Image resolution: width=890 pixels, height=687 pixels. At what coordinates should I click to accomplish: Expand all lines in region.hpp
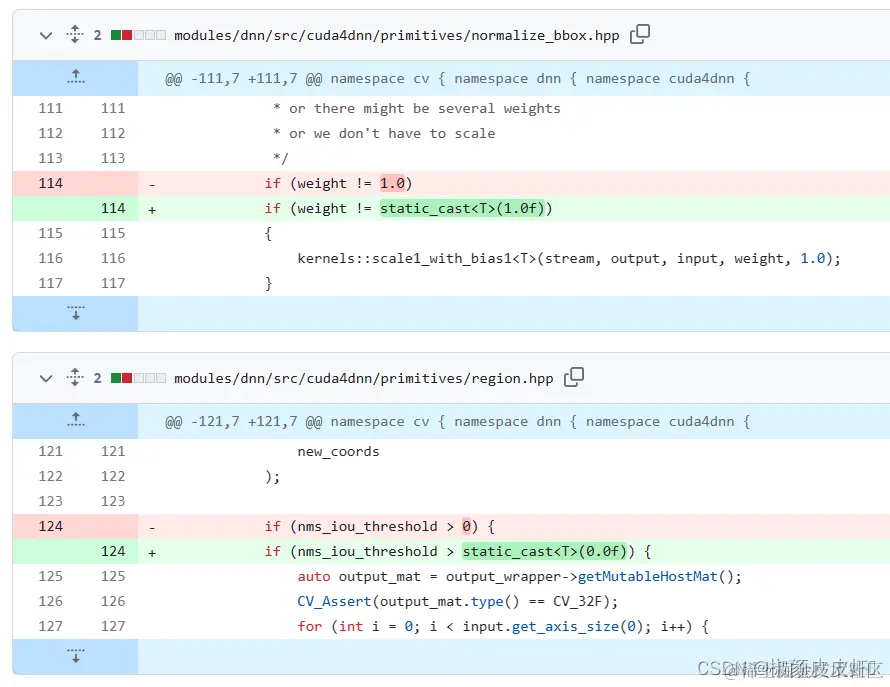coord(75,378)
